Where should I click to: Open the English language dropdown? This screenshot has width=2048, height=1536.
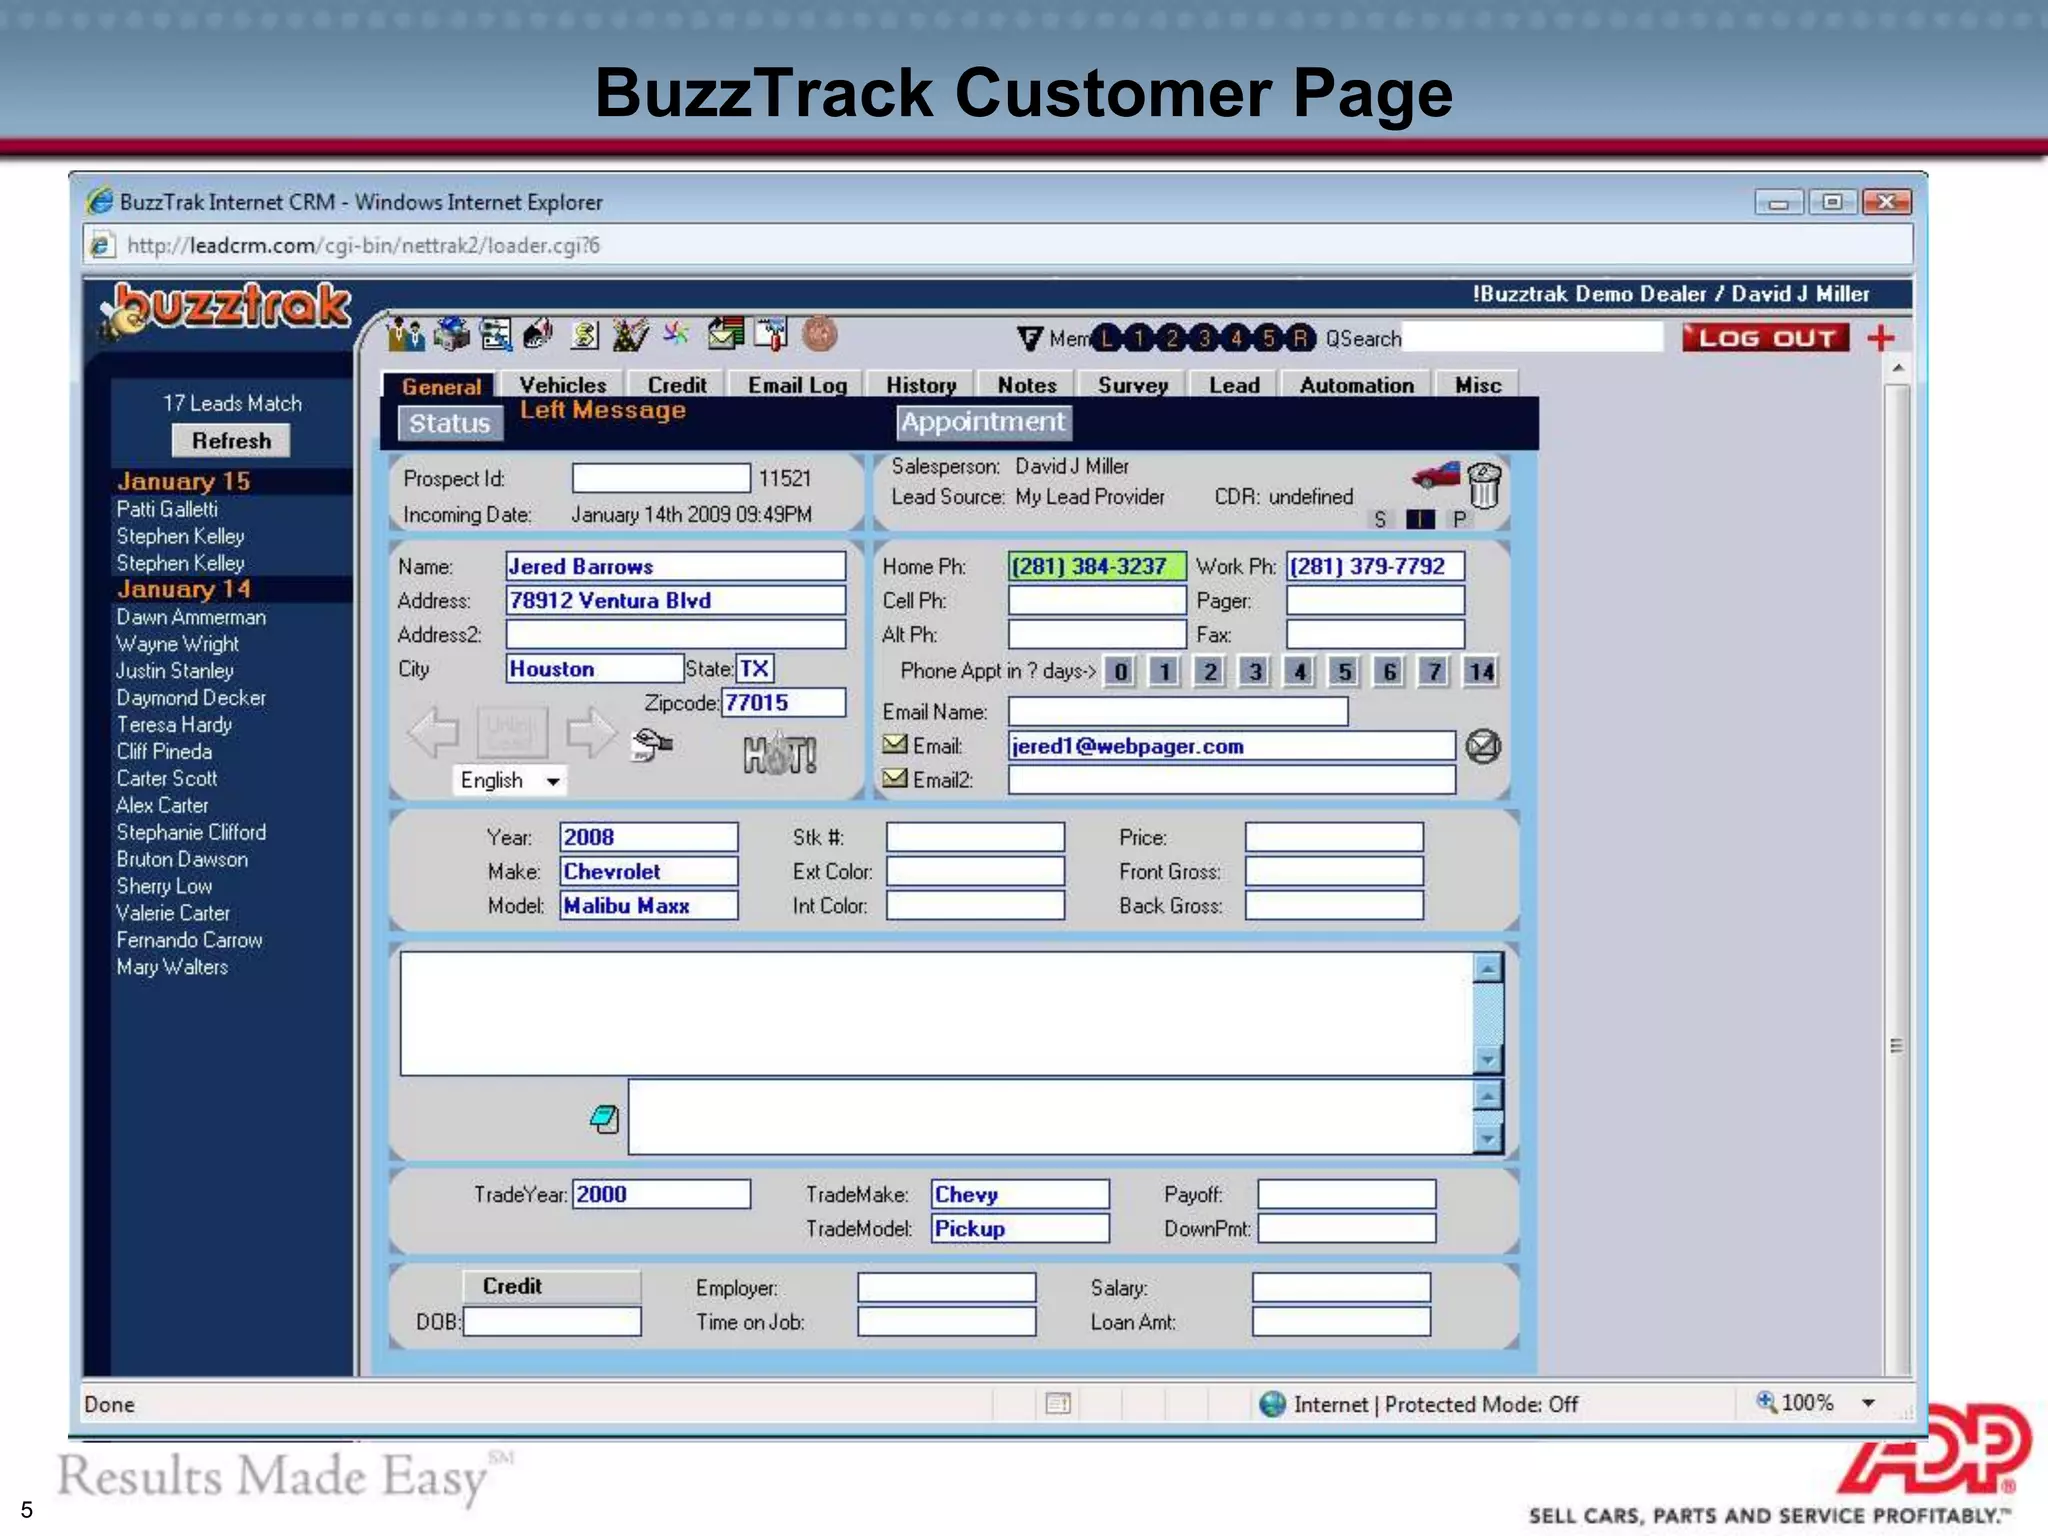[x=511, y=780]
